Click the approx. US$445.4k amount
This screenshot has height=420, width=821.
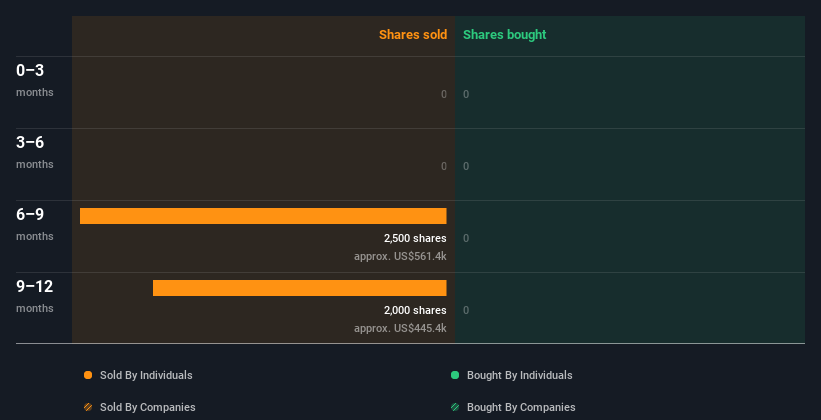[400, 328]
